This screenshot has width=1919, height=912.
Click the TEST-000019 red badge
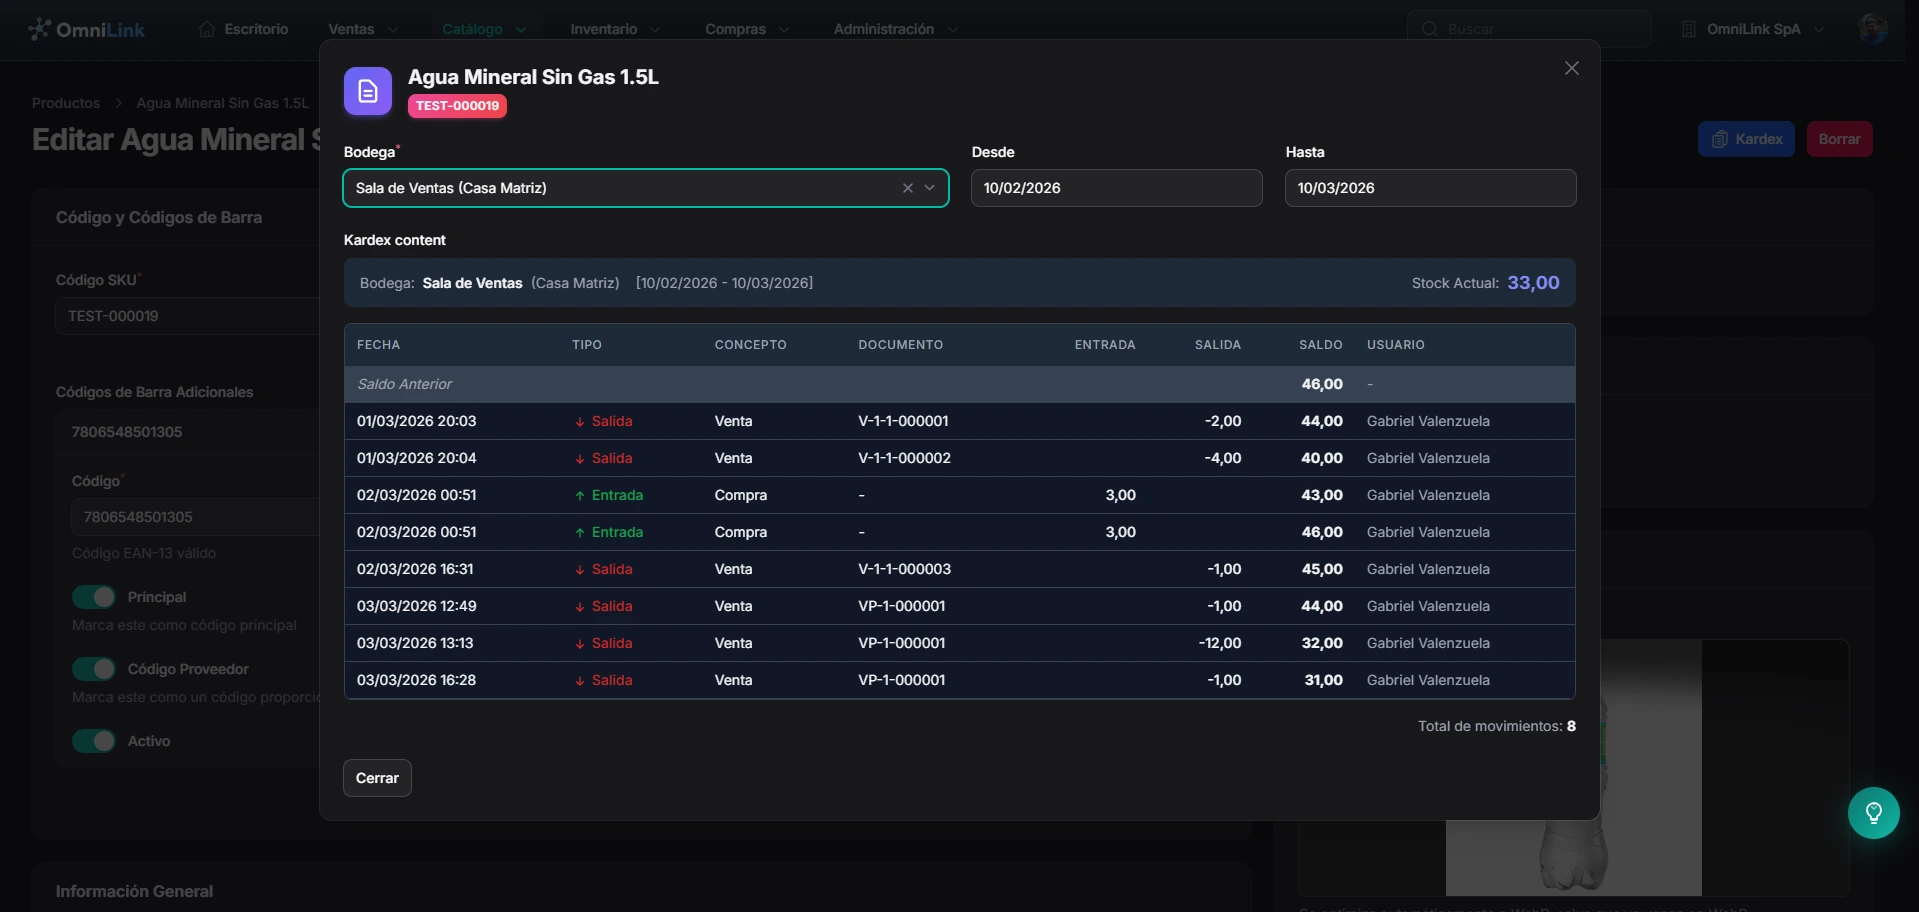pyautogui.click(x=457, y=106)
